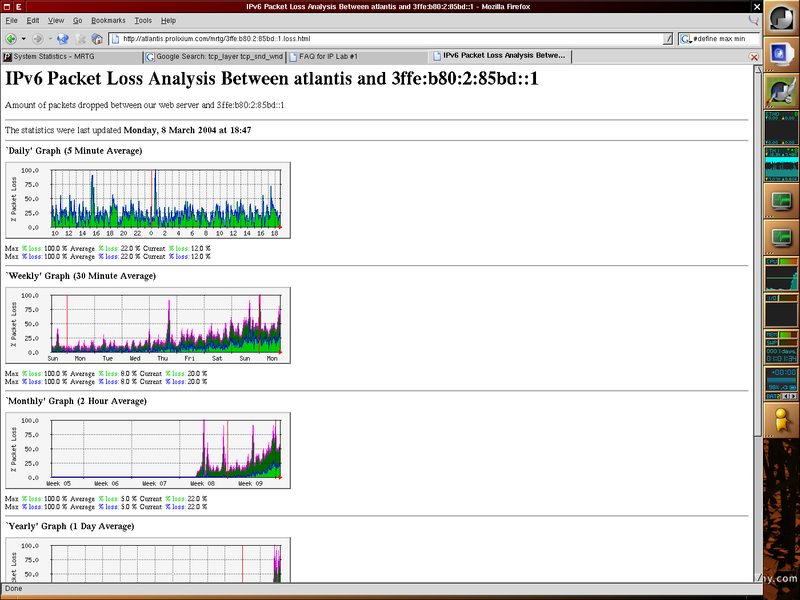This screenshot has height=600, width=800.
Task: Open the Go menu
Action: click(x=78, y=20)
